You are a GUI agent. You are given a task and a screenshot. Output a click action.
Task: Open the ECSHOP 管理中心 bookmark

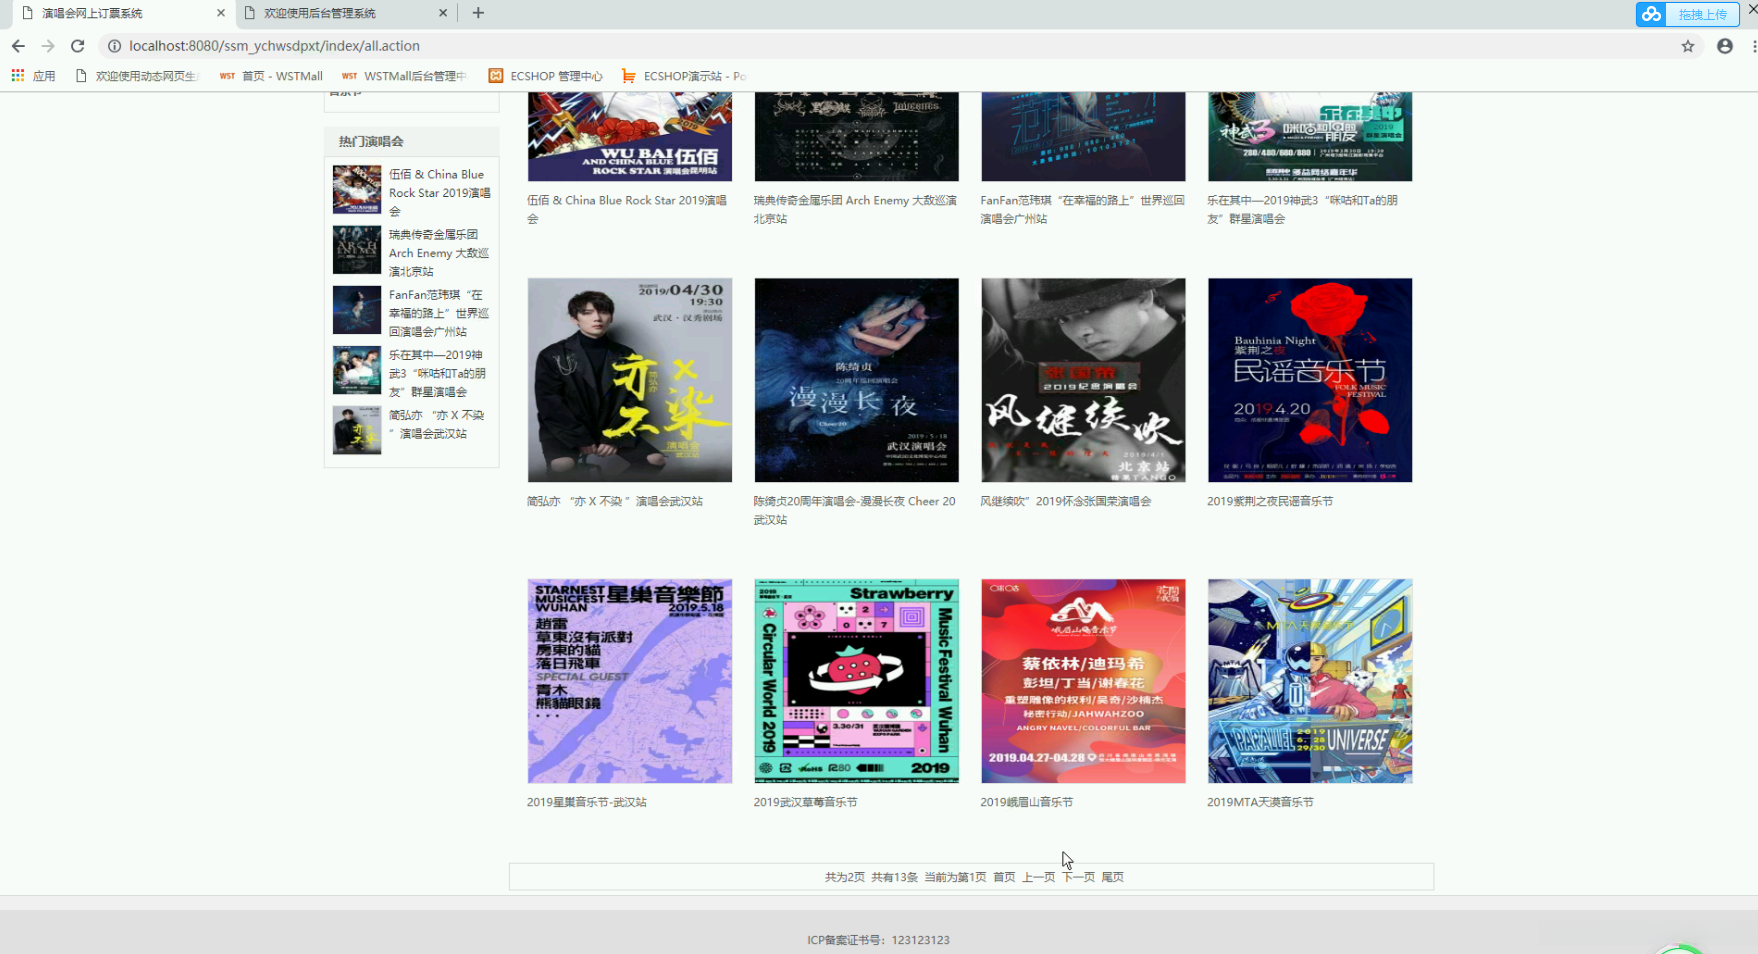point(546,76)
